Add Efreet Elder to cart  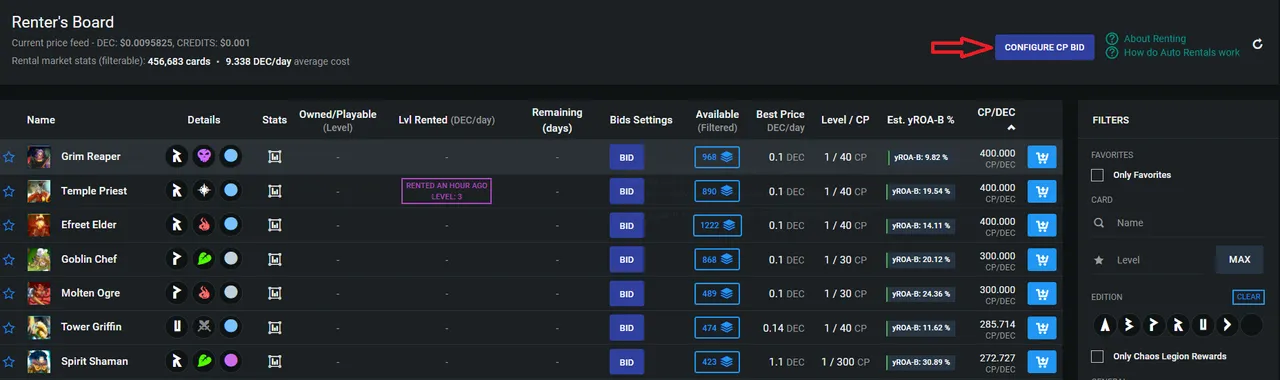[1042, 225]
